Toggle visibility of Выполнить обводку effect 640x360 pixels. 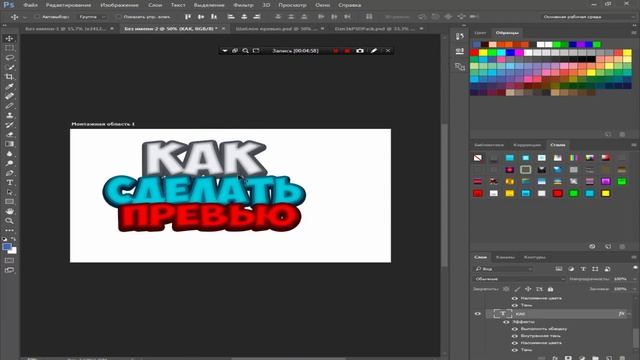[514, 329]
